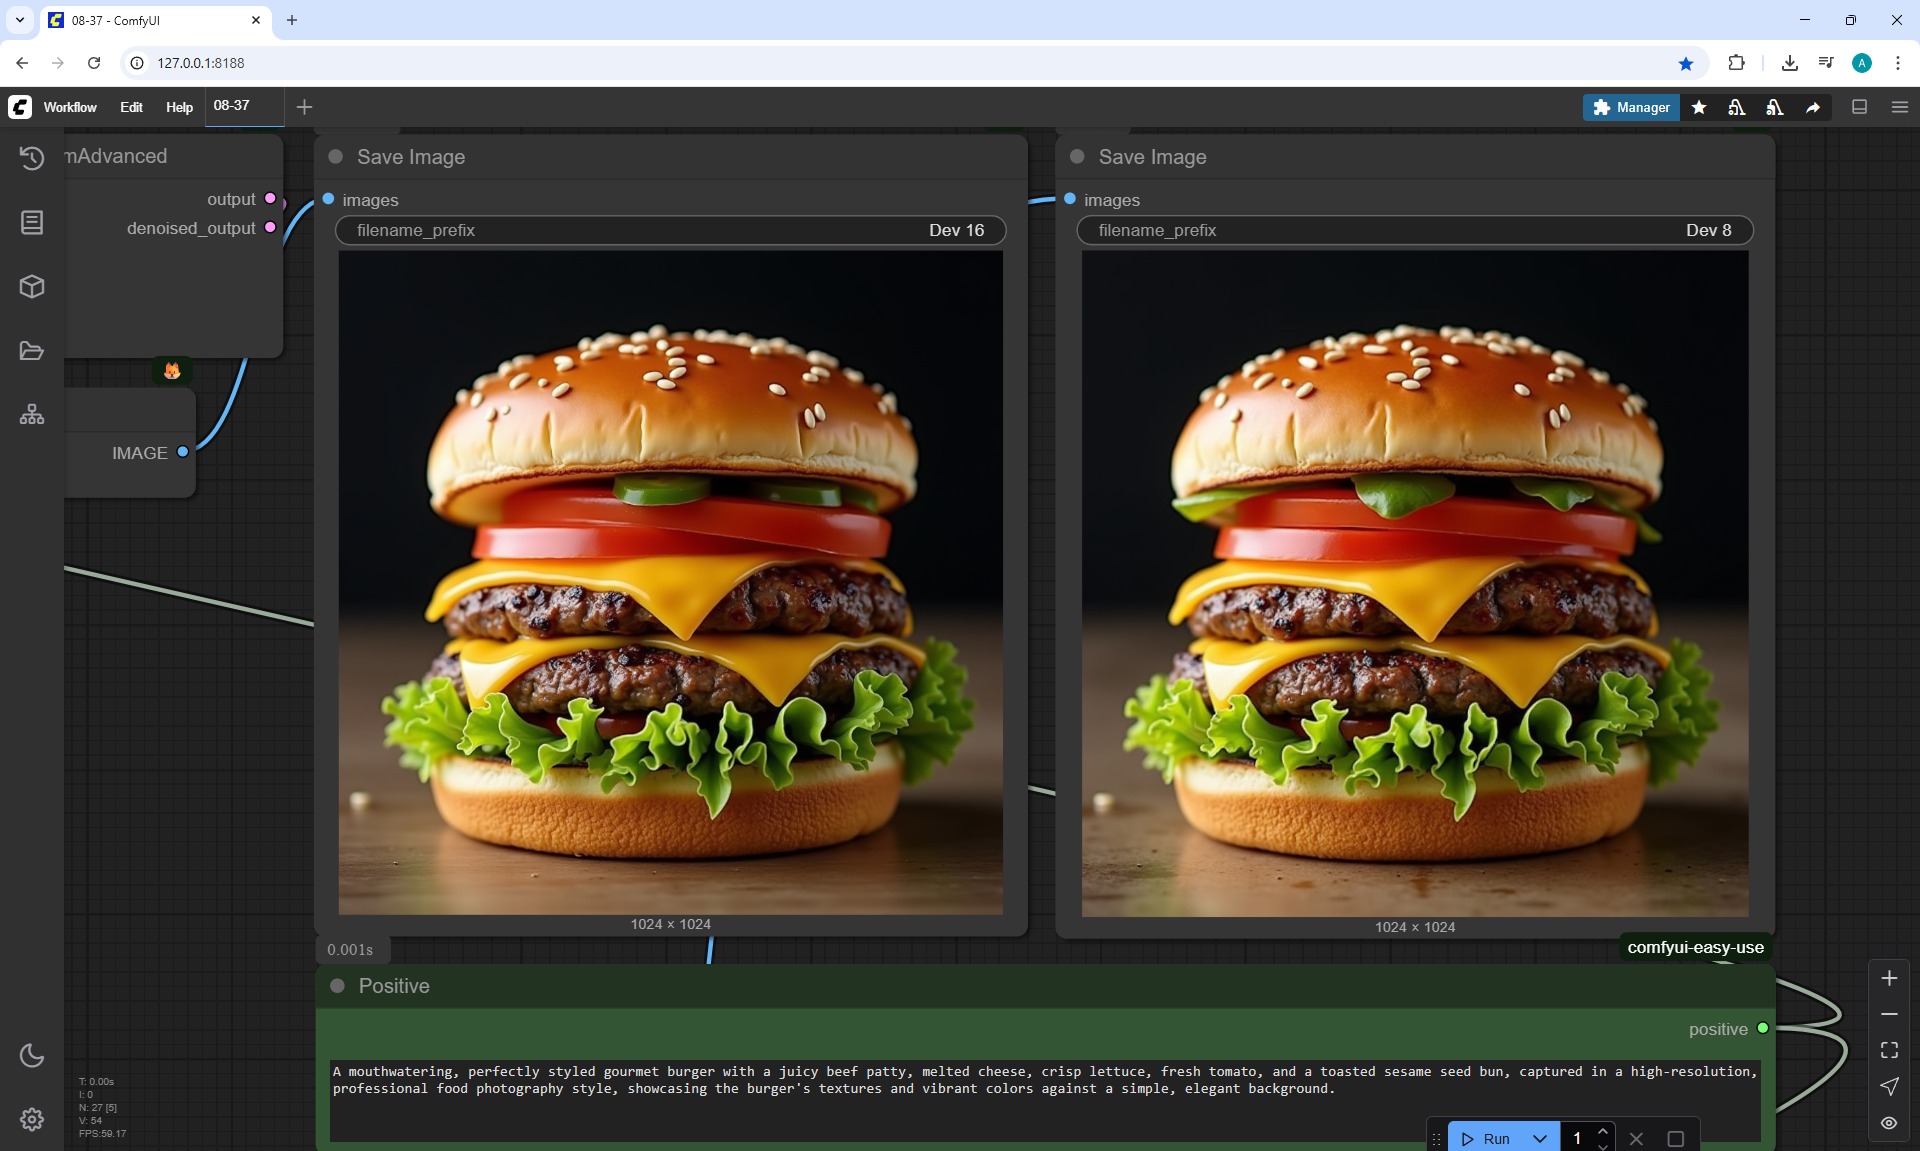Open ComfyUI settings gear icon
Viewport: 1920px width, 1151px height.
pos(32,1120)
